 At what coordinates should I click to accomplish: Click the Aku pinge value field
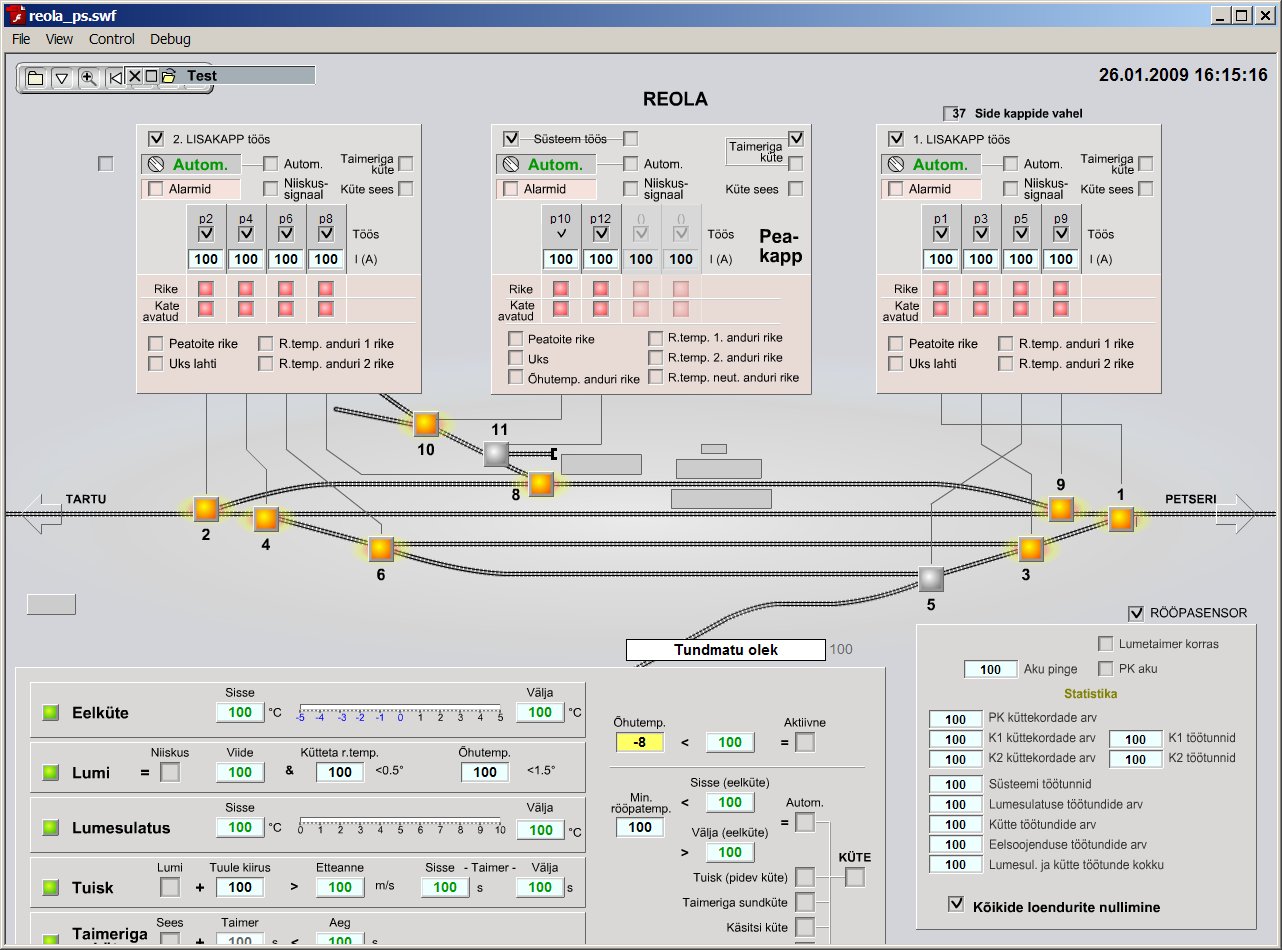[x=990, y=669]
